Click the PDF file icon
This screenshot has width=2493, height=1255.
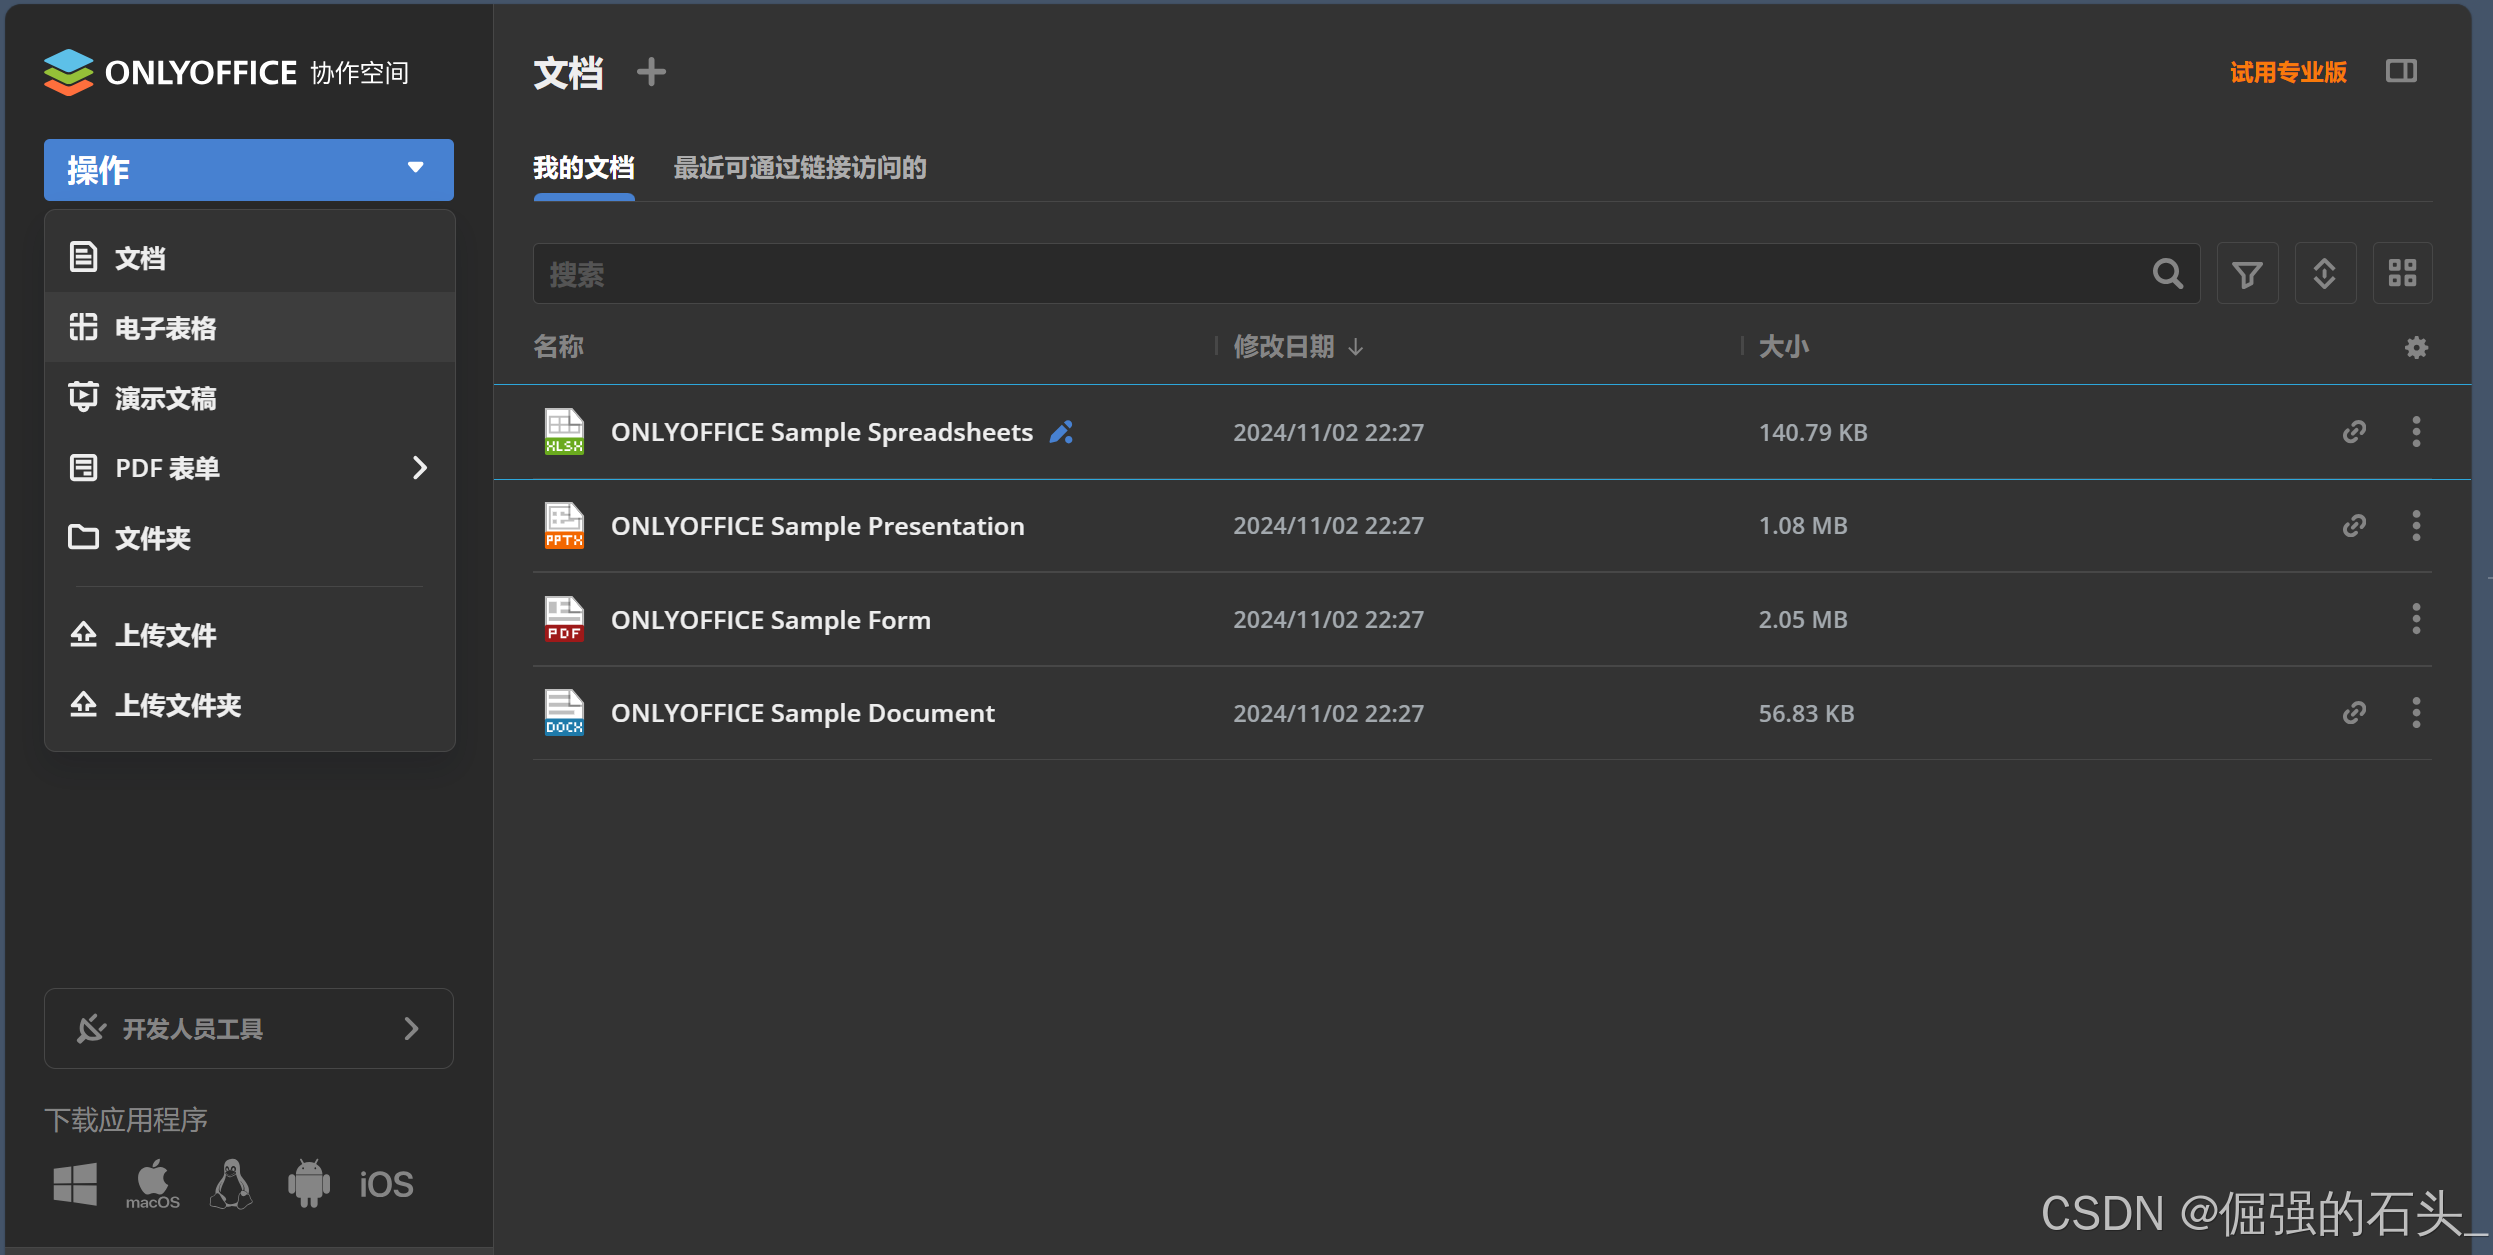coord(564,619)
